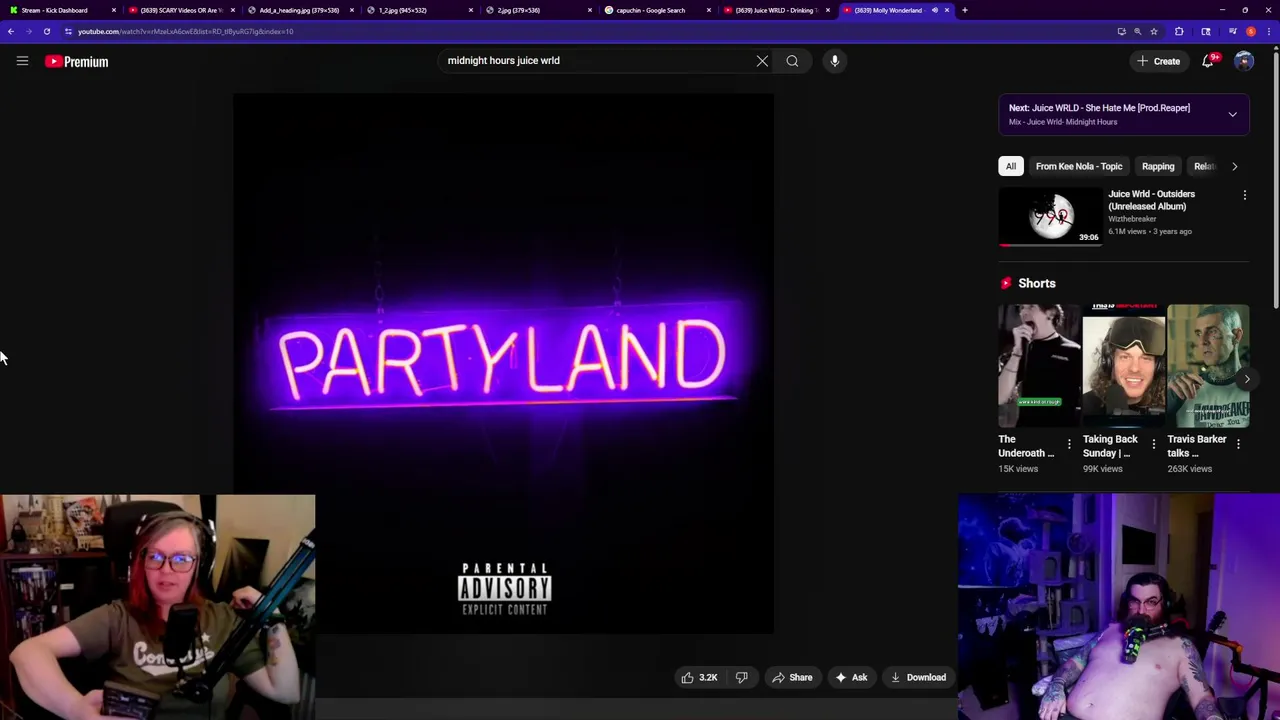Select the Rapping filter chip
Screen dimensions: 1280x720
pos(1158,166)
